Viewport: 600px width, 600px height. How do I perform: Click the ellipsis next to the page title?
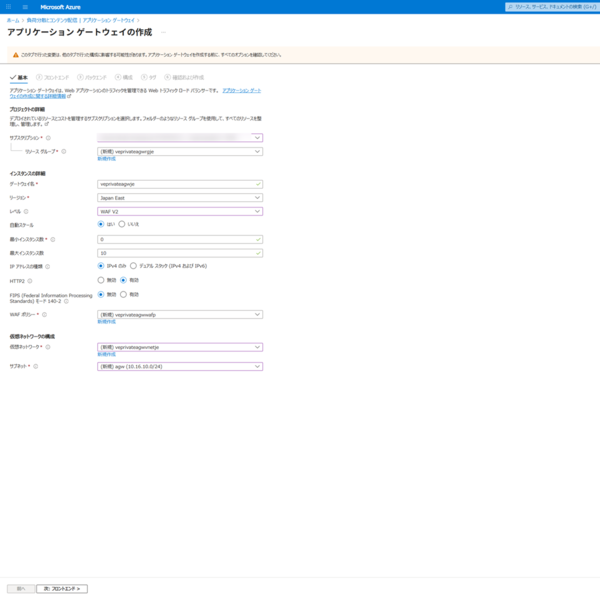[x=163, y=32]
